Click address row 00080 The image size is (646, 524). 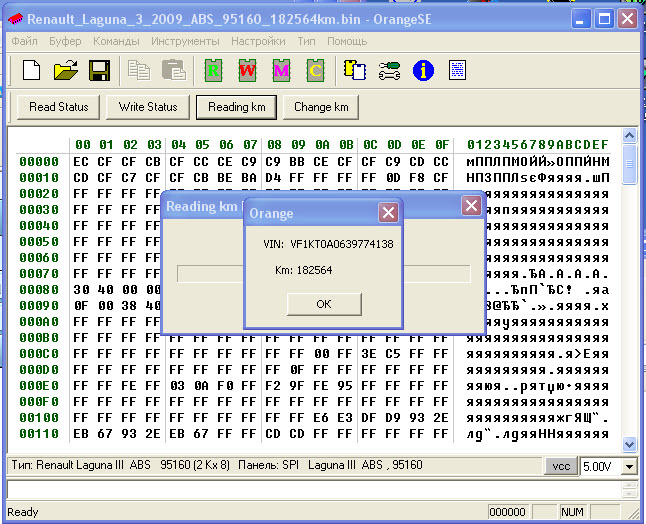coord(39,290)
